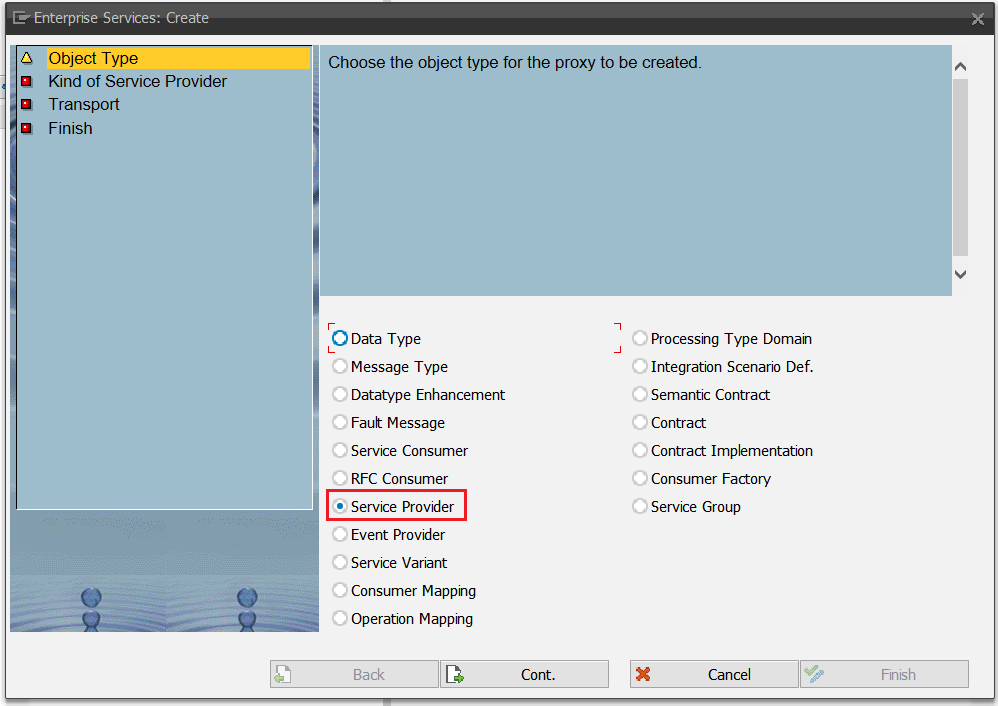This screenshot has height=706, width=998.
Task: Open the Kind of Service Provider step
Action: tap(137, 82)
